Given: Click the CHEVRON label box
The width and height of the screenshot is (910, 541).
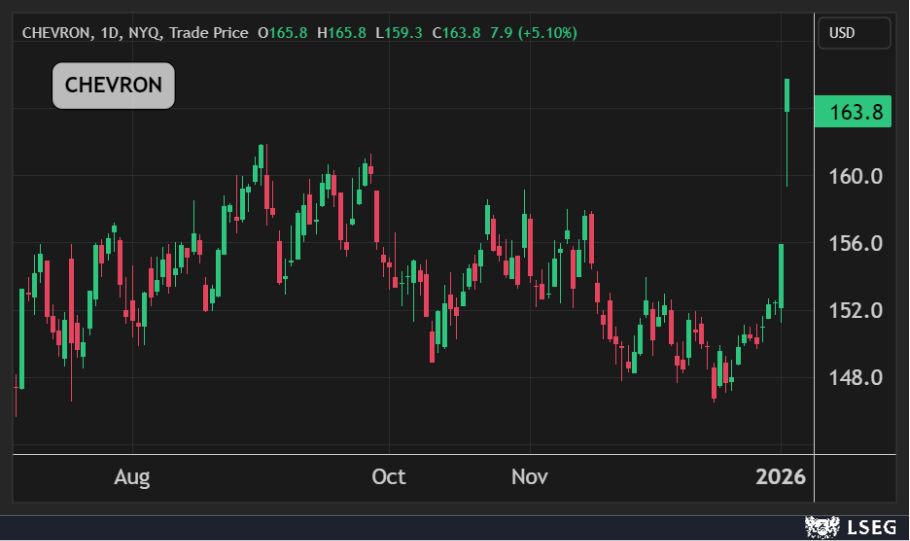Looking at the screenshot, I should pos(114,85).
